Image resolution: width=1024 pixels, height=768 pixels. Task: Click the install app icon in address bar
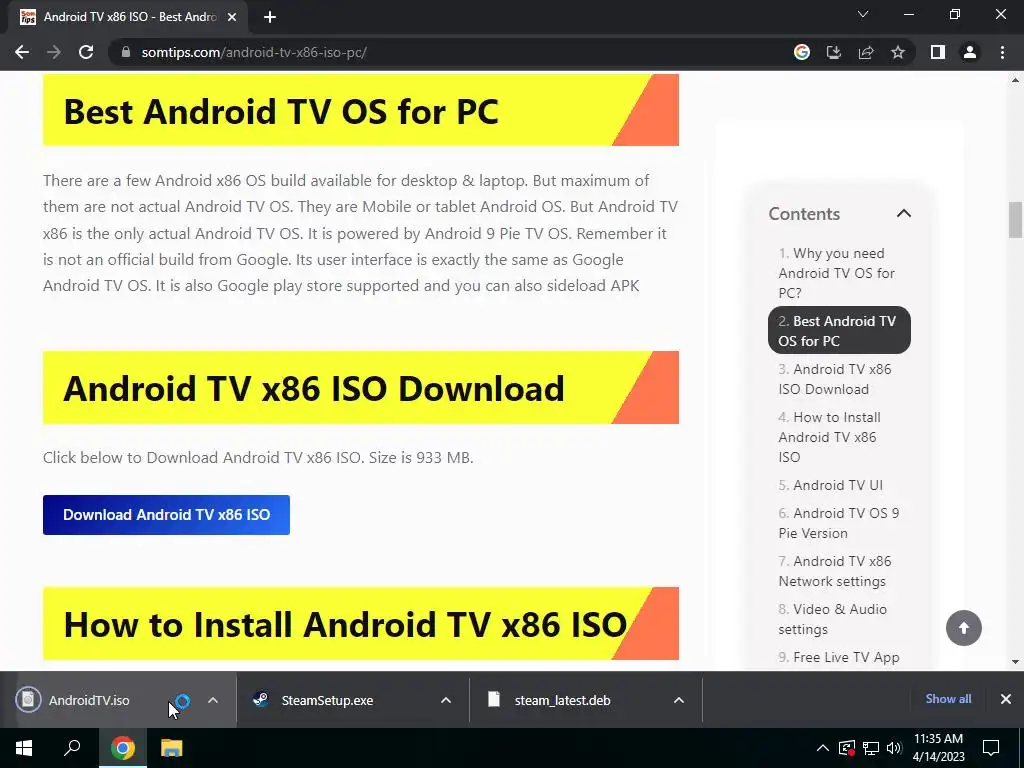click(834, 52)
